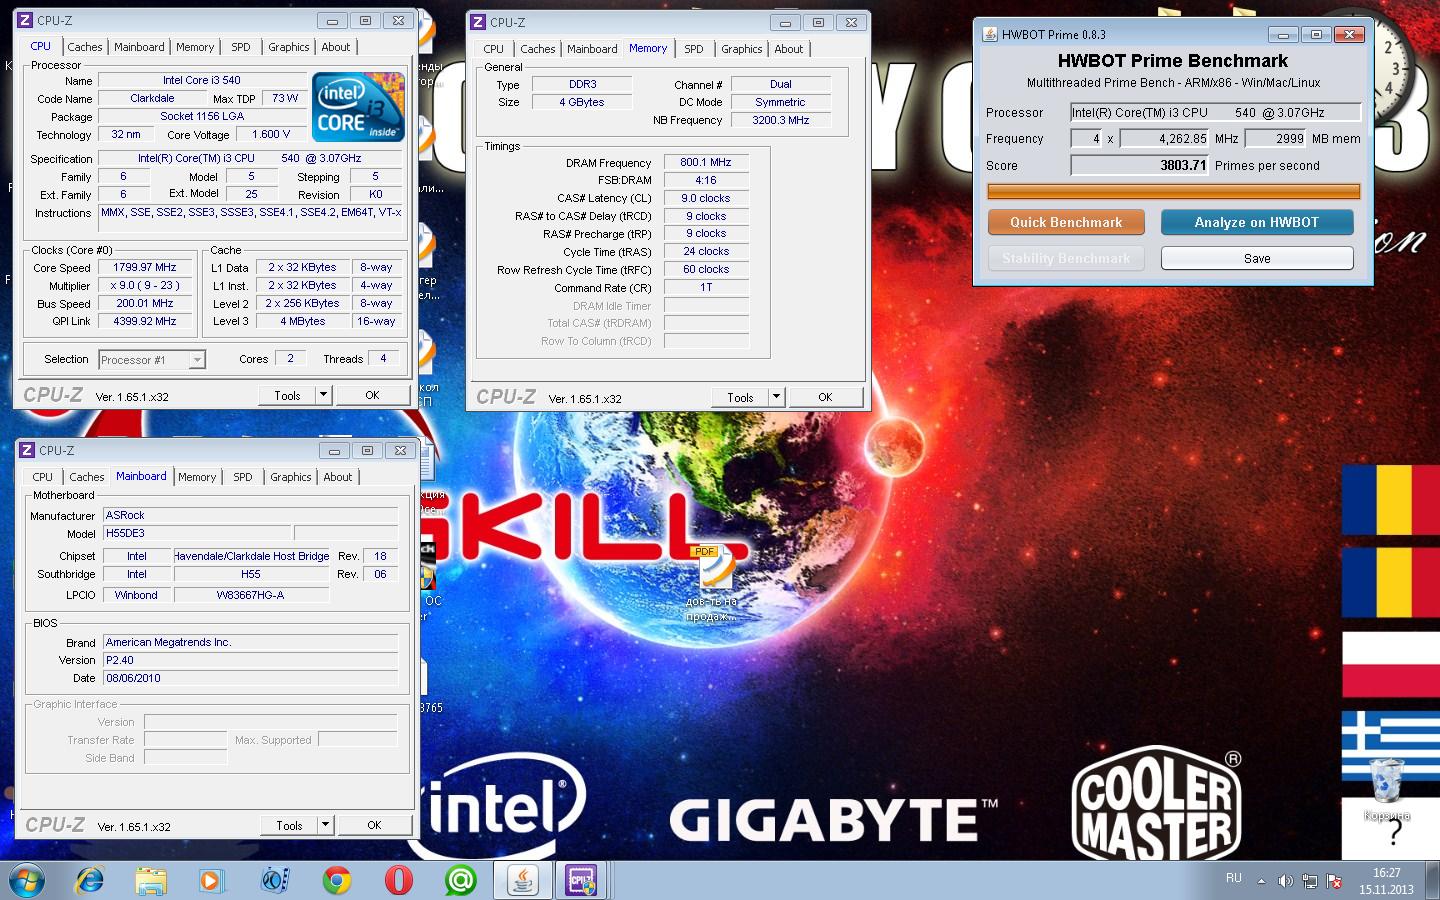Click the DRAM Frequency value 800.1 MHz
1440x900 pixels.
point(706,162)
